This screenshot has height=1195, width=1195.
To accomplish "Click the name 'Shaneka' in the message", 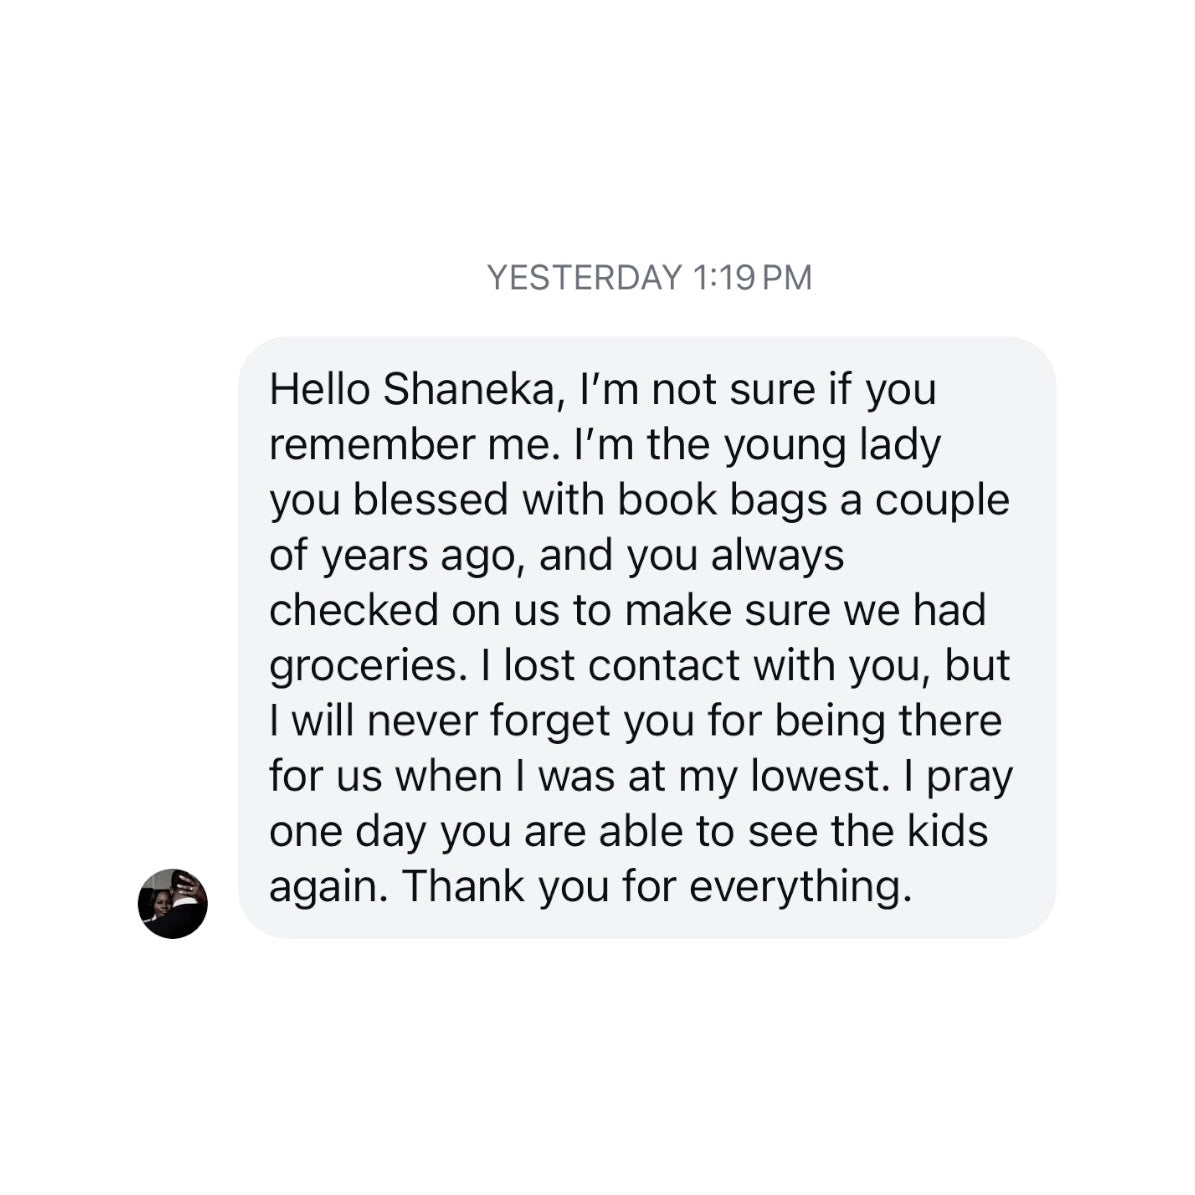I will pos(467,390).
